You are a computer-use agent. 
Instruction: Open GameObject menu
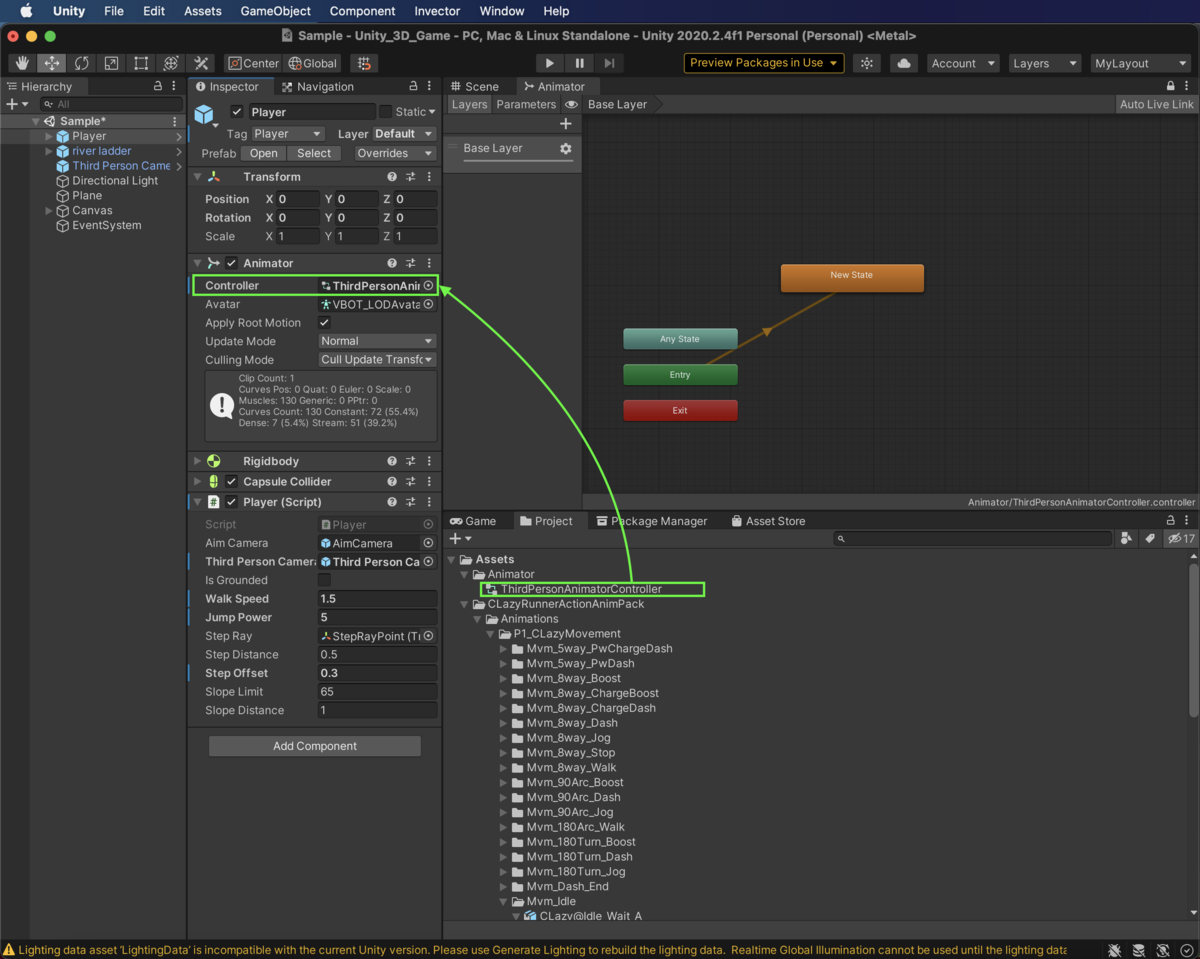point(276,11)
